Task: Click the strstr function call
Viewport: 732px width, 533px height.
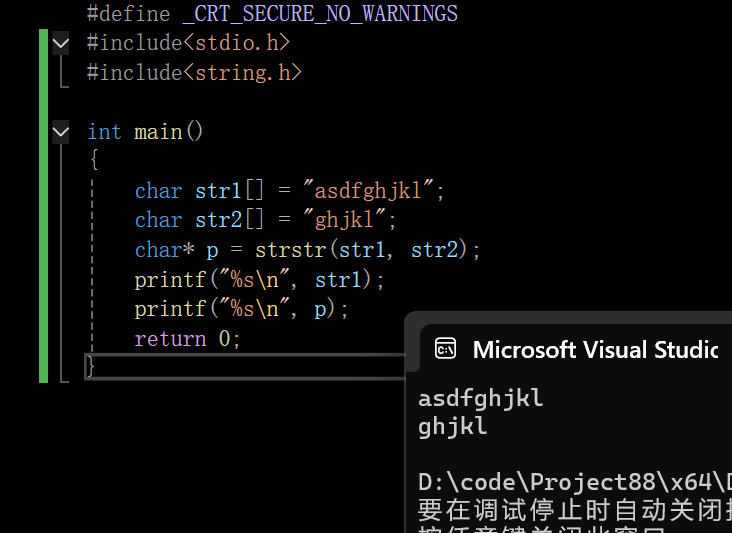Action: pos(290,250)
